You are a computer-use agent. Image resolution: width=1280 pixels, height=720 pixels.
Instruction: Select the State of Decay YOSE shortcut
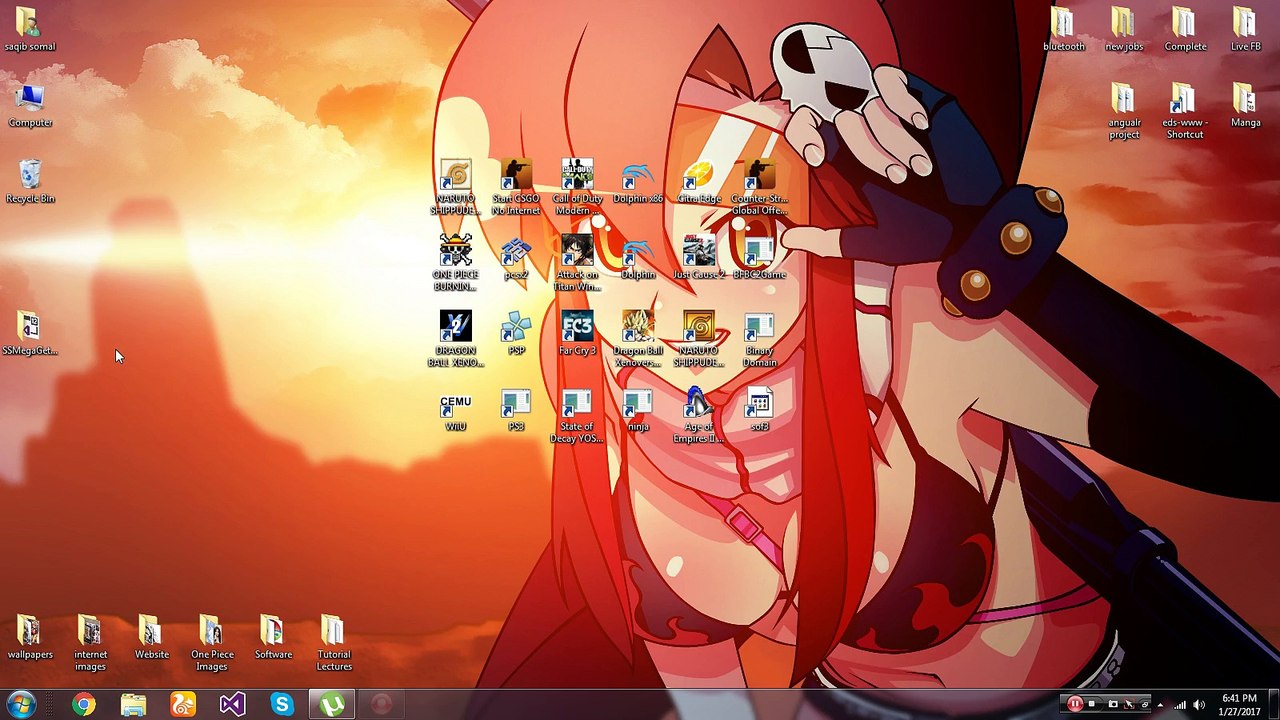click(x=577, y=416)
